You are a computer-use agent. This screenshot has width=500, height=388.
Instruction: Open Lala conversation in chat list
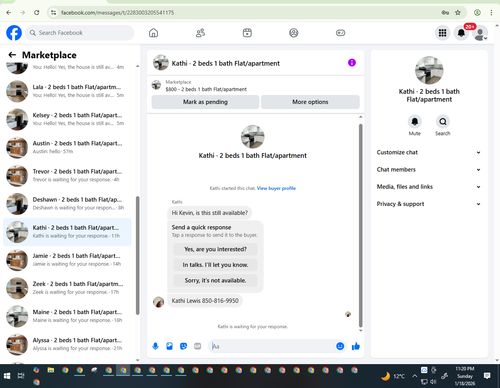68,91
